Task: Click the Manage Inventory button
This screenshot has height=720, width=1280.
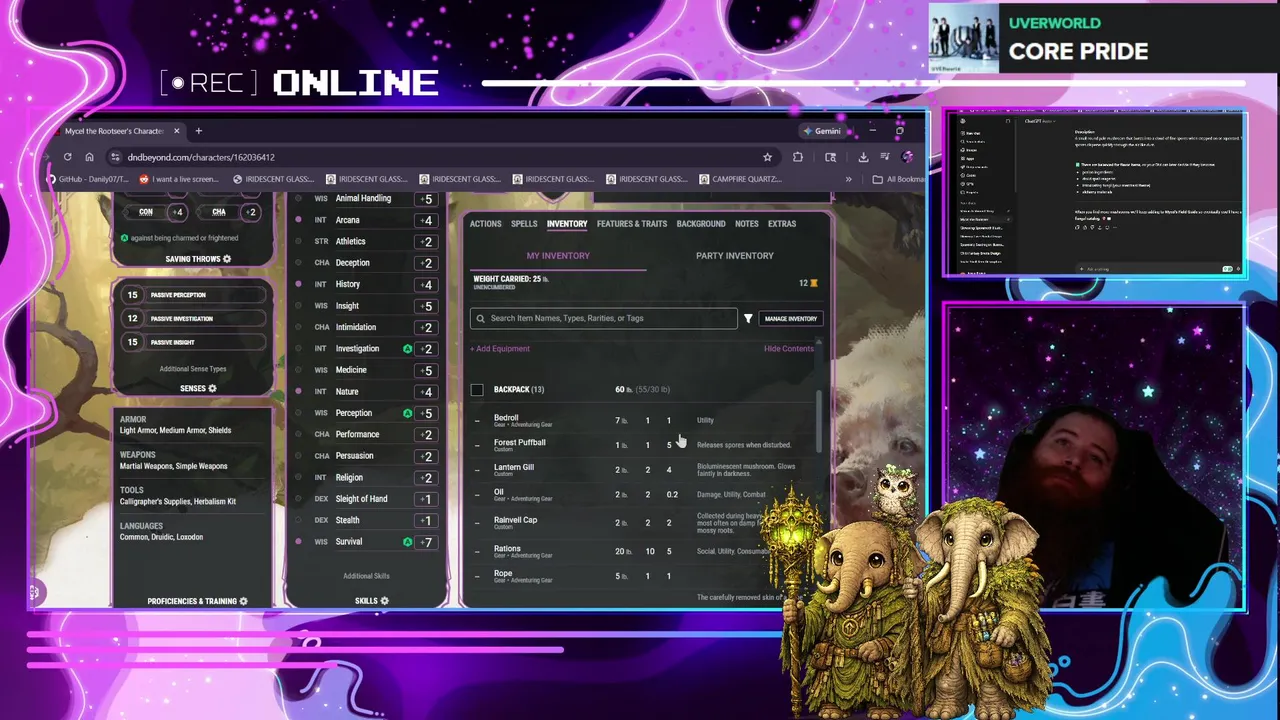Action: coord(790,318)
